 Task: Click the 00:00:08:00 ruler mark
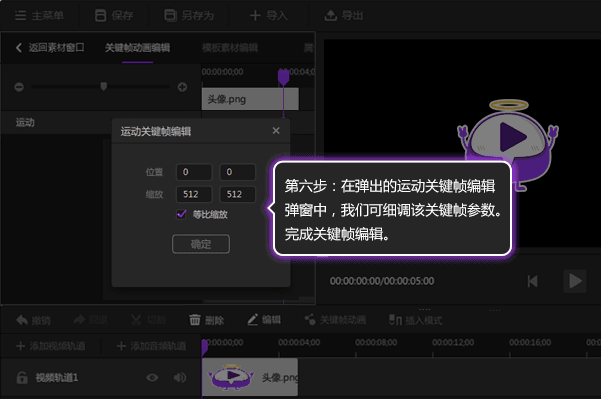click(376, 342)
